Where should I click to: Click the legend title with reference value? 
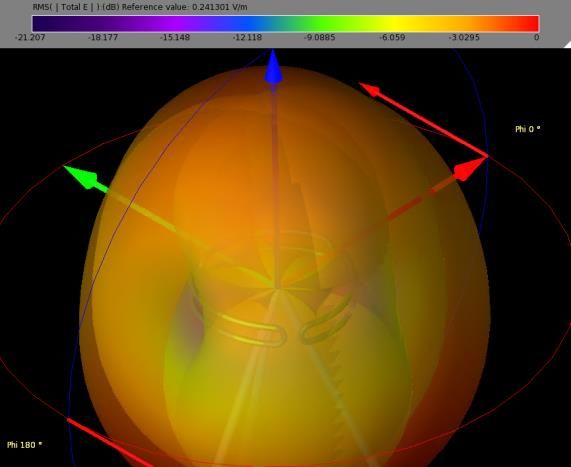pos(140,7)
